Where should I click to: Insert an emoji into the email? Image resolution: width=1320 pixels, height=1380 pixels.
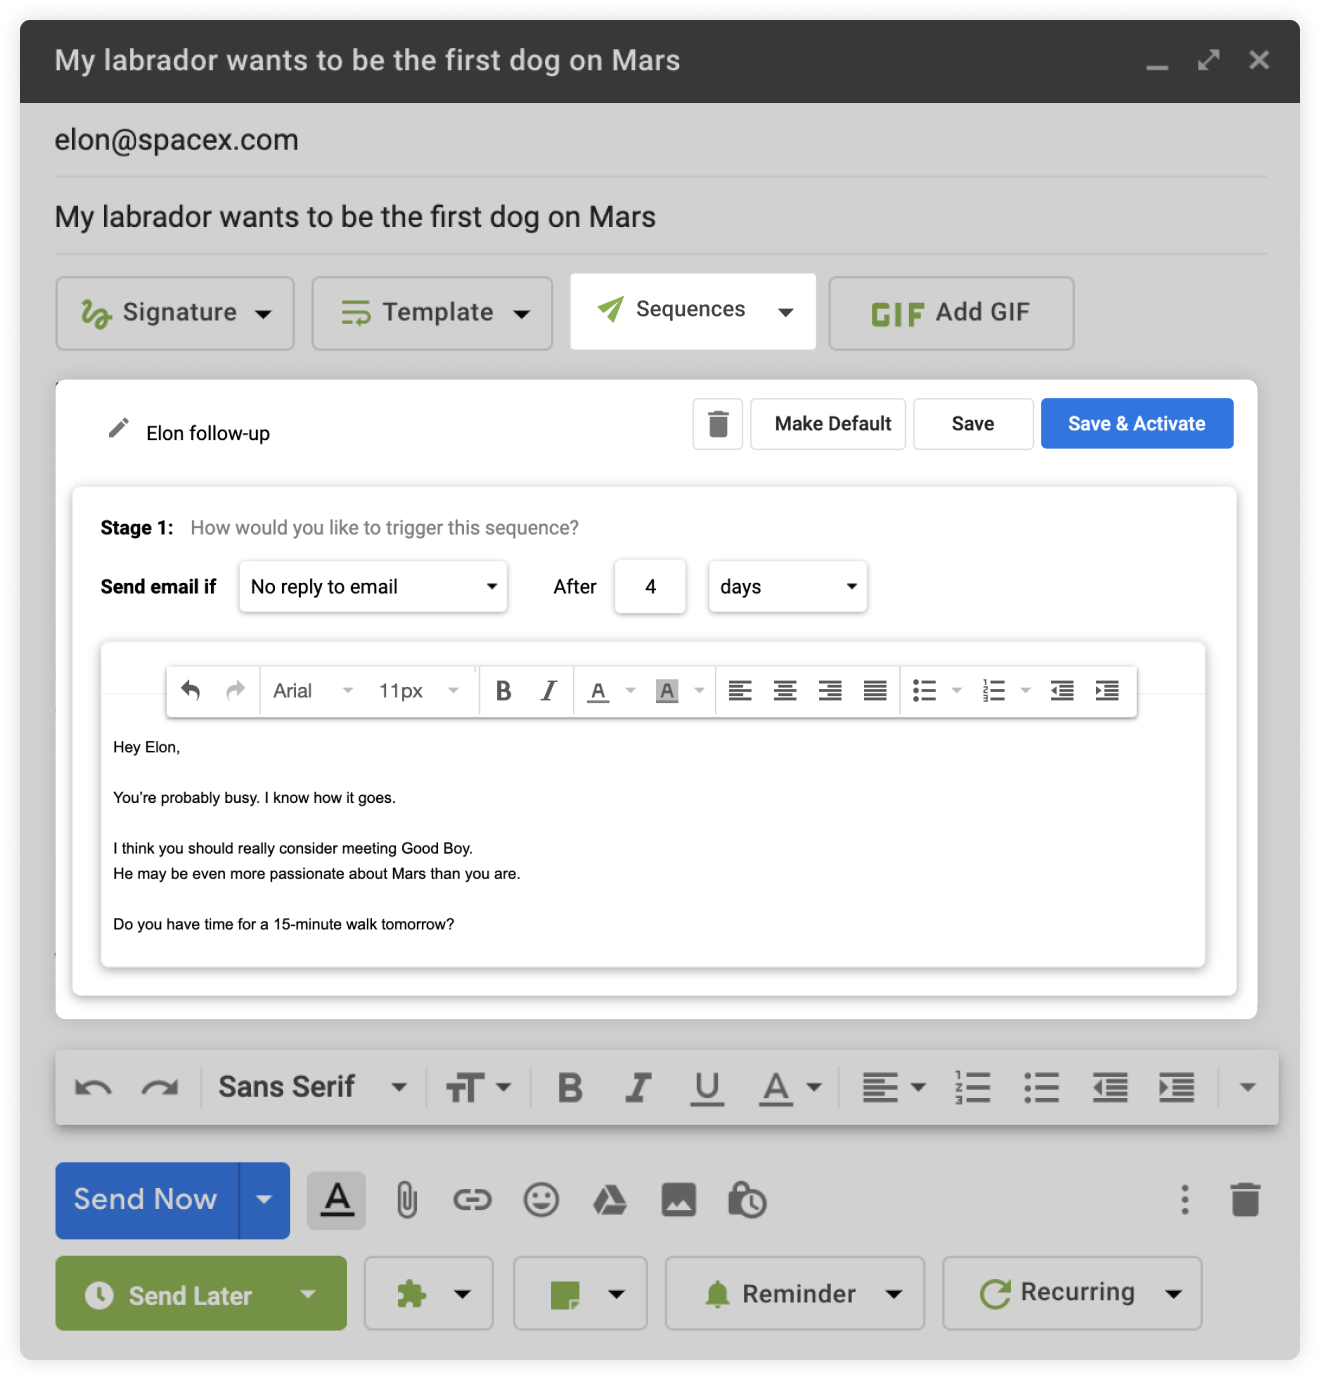[541, 1199]
